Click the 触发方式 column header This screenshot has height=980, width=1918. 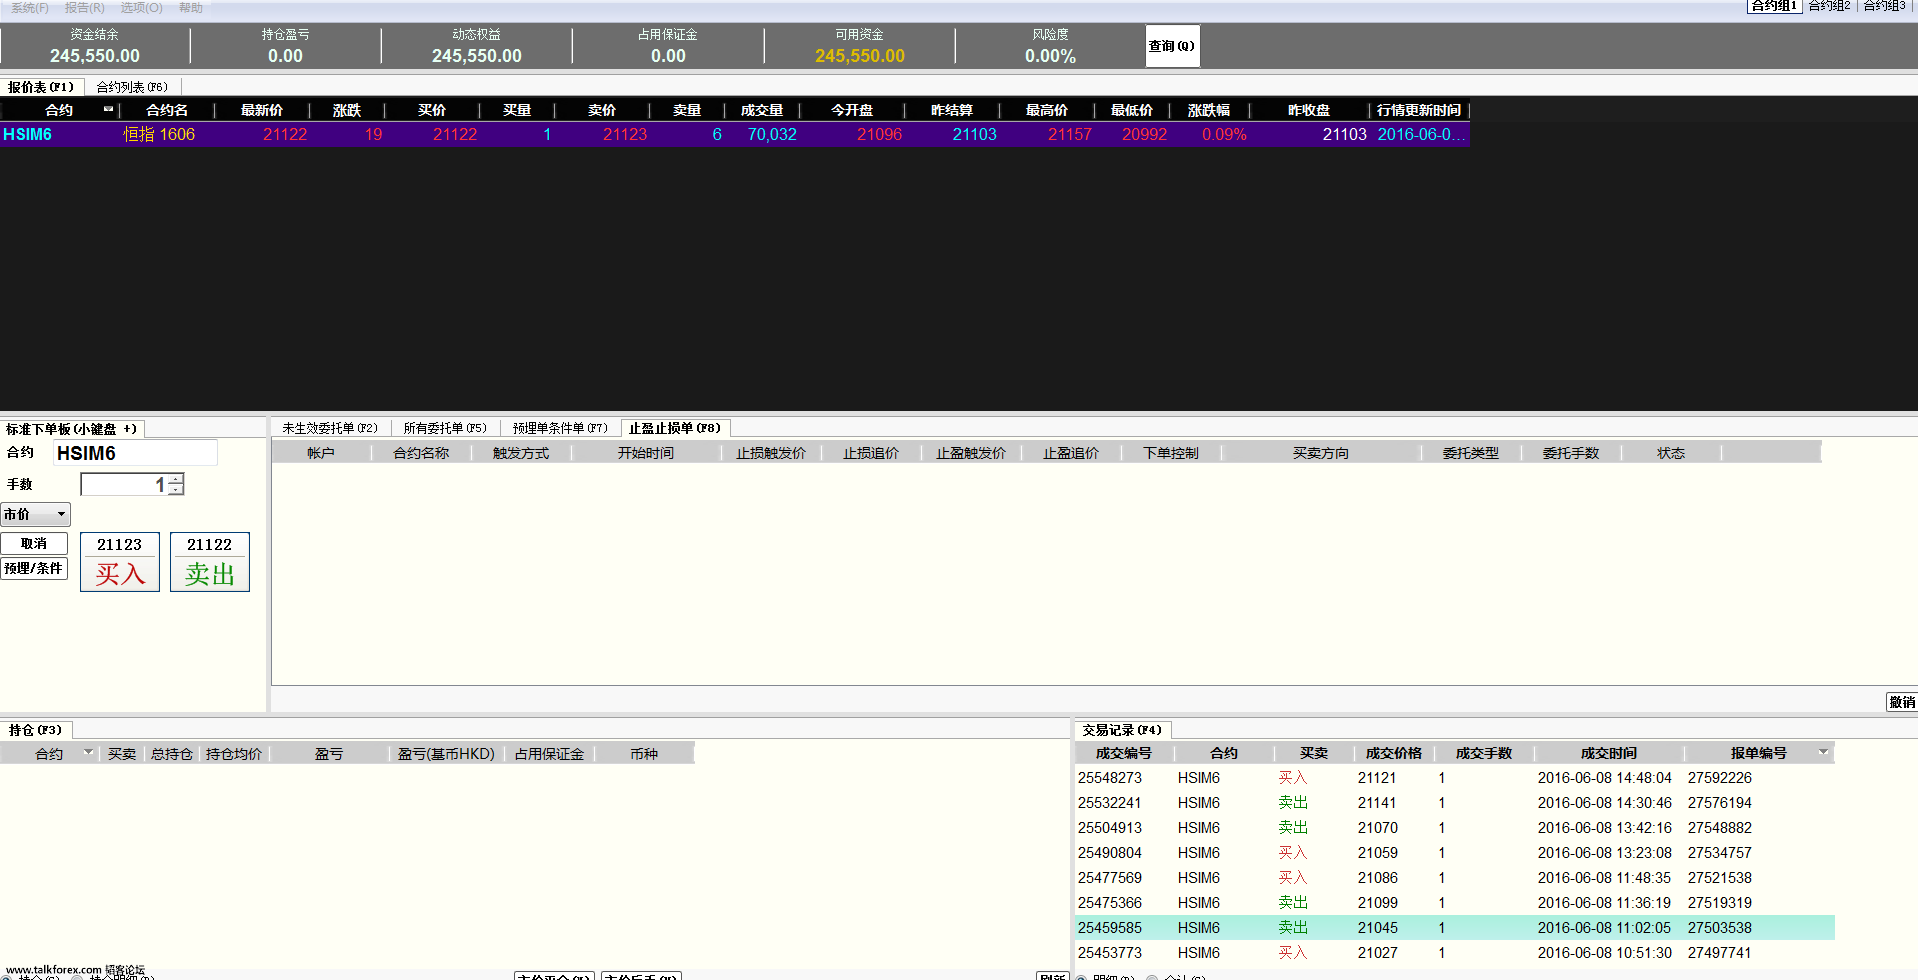pyautogui.click(x=521, y=453)
